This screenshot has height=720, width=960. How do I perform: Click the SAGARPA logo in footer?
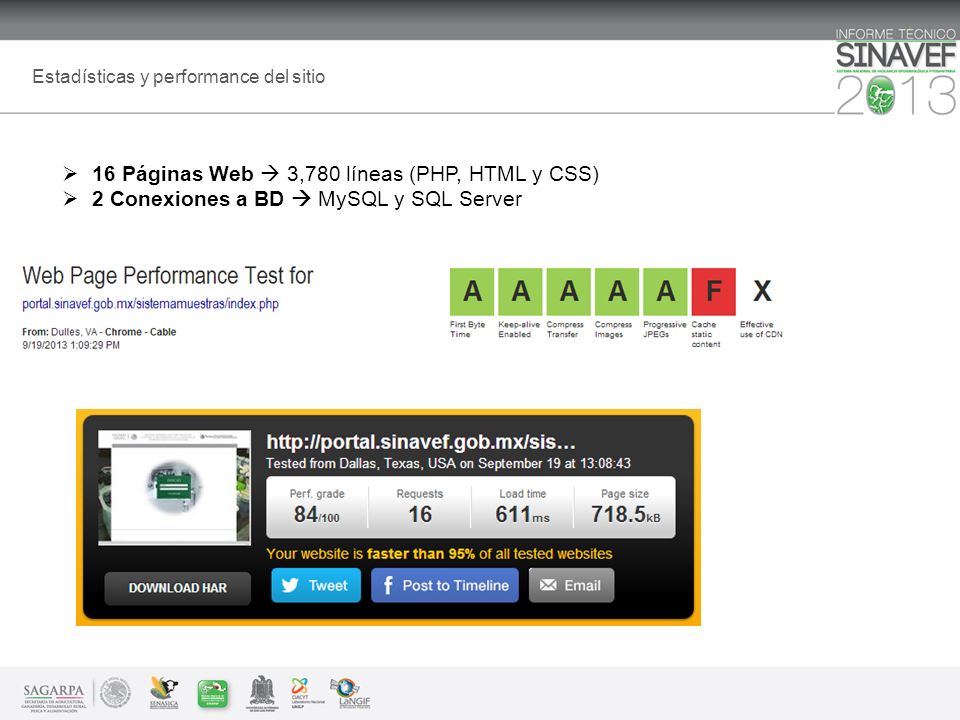click(54, 697)
